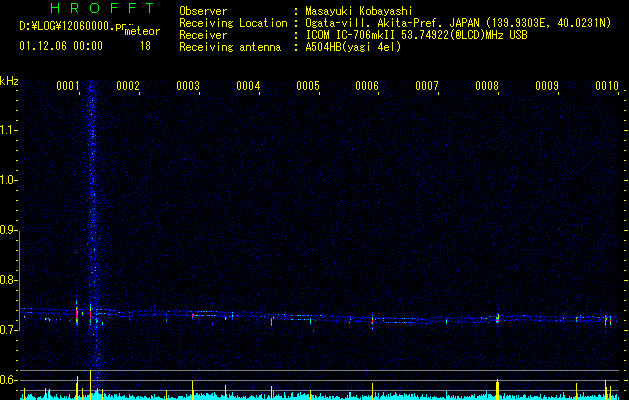Click the 0.7 kHz axis tick label

click(x=8, y=330)
